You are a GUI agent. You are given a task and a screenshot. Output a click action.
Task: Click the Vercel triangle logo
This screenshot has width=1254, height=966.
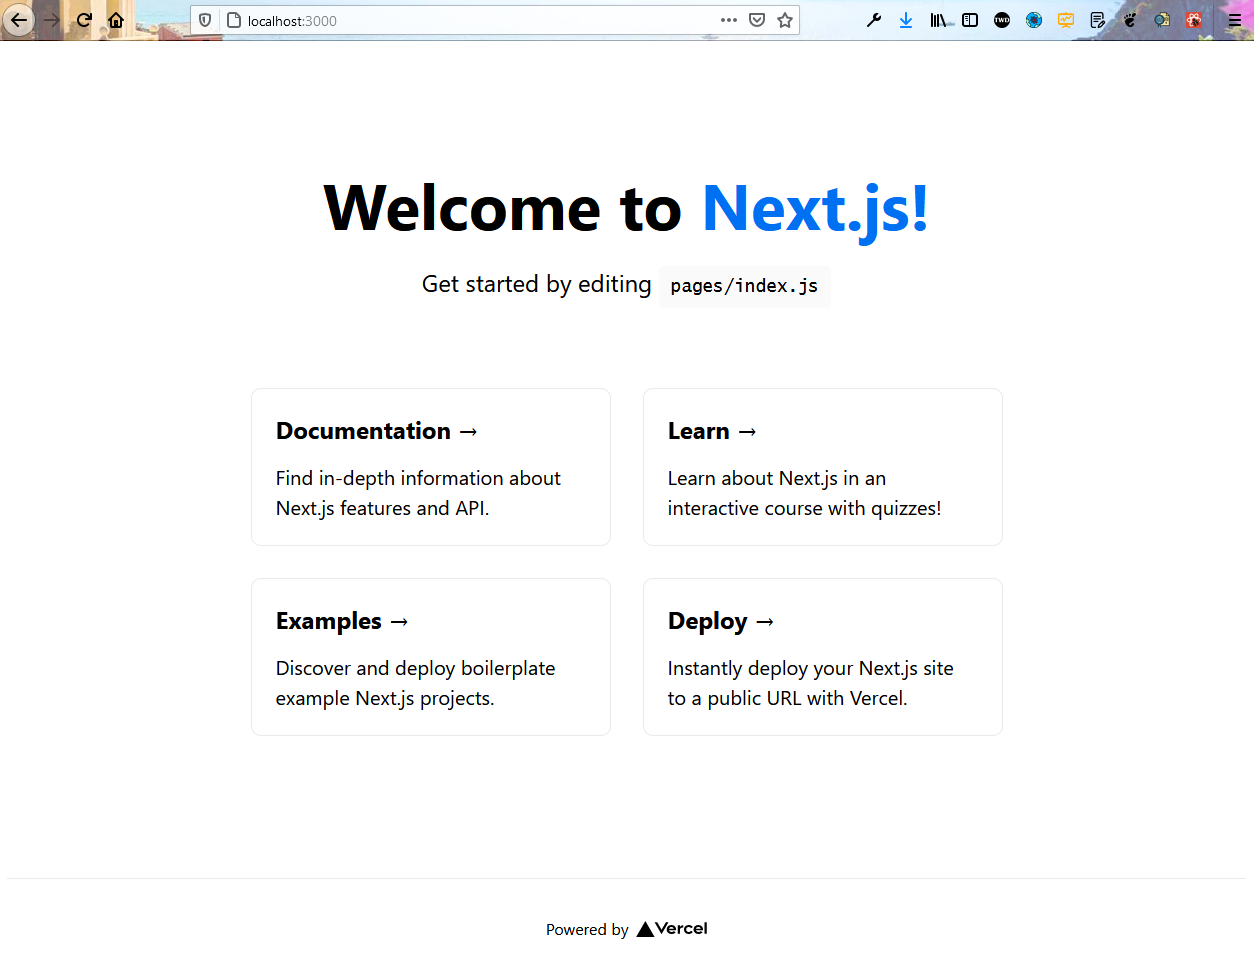tap(645, 929)
